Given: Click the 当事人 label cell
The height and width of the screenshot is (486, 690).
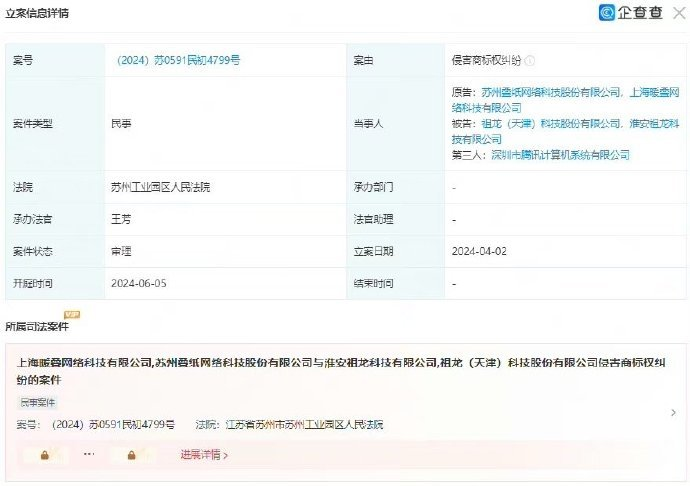Looking at the screenshot, I should 396,124.
